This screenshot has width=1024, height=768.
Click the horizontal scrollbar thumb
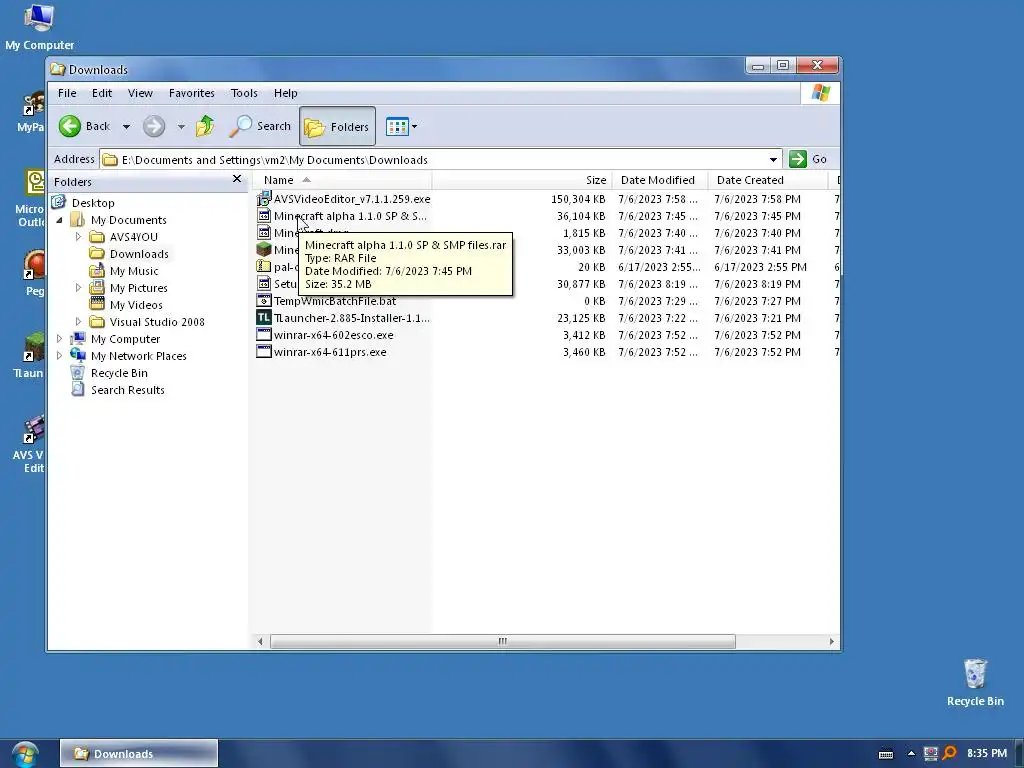point(503,641)
